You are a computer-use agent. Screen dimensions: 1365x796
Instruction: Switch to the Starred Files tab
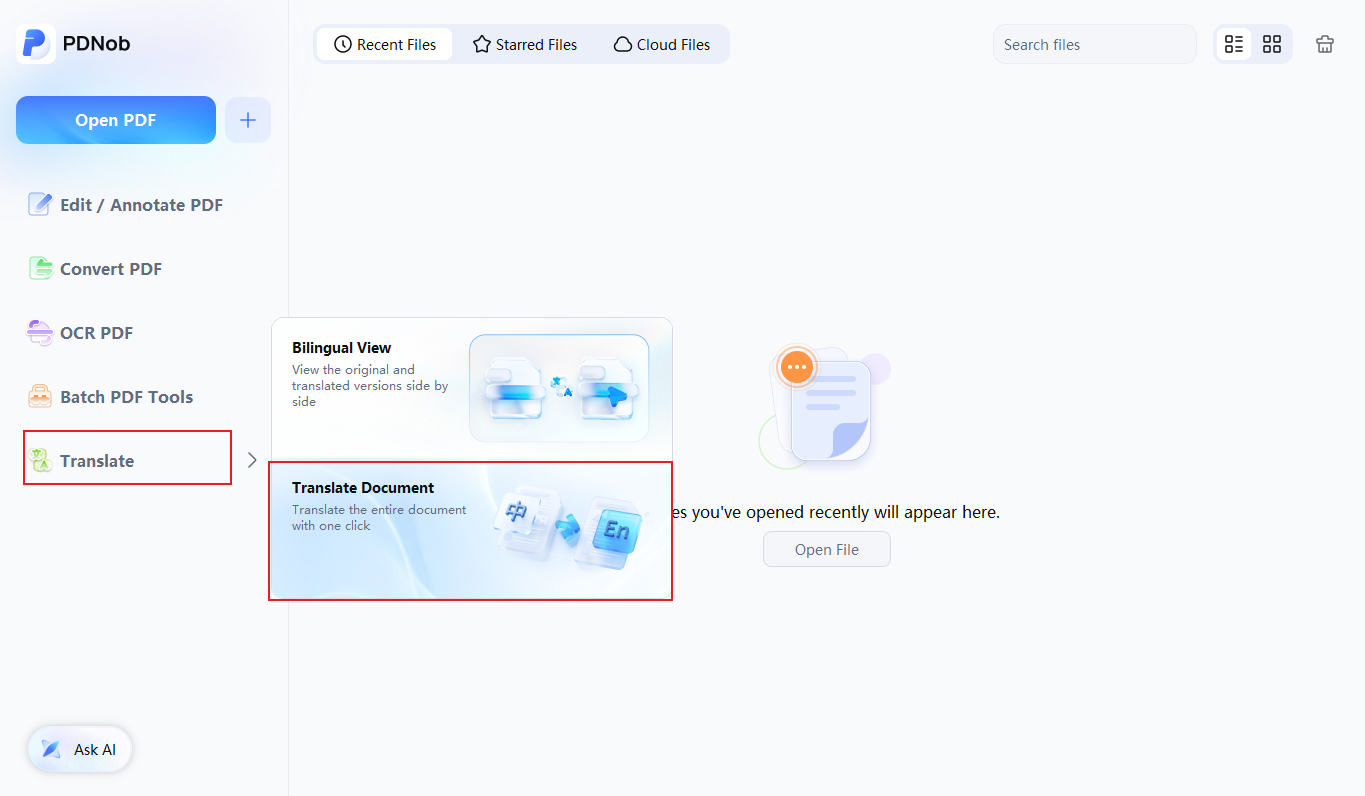[x=525, y=45]
